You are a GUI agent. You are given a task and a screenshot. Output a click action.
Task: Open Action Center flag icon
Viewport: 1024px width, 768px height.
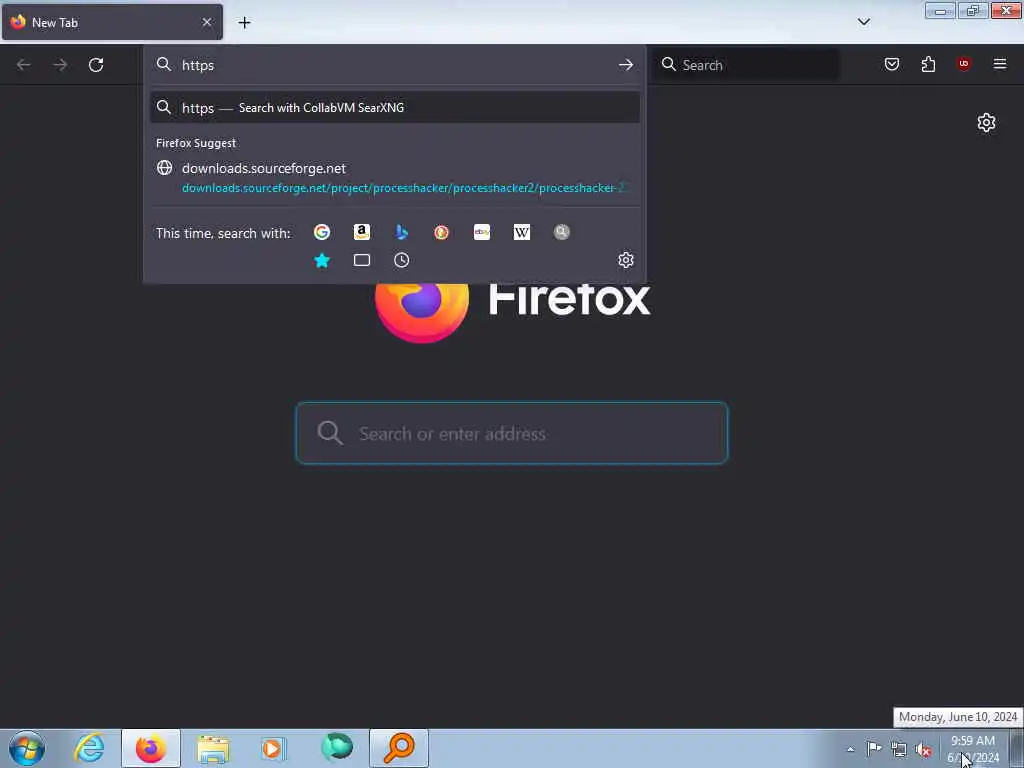point(874,749)
